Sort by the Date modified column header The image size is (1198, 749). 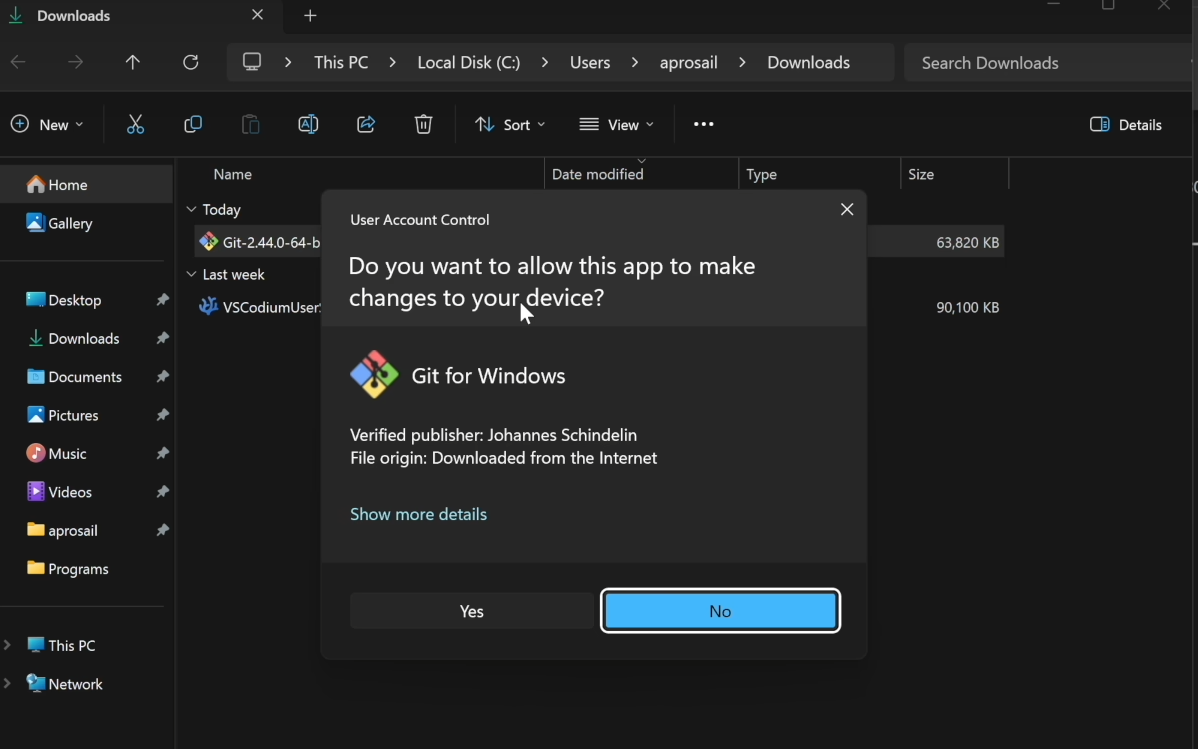pos(597,174)
